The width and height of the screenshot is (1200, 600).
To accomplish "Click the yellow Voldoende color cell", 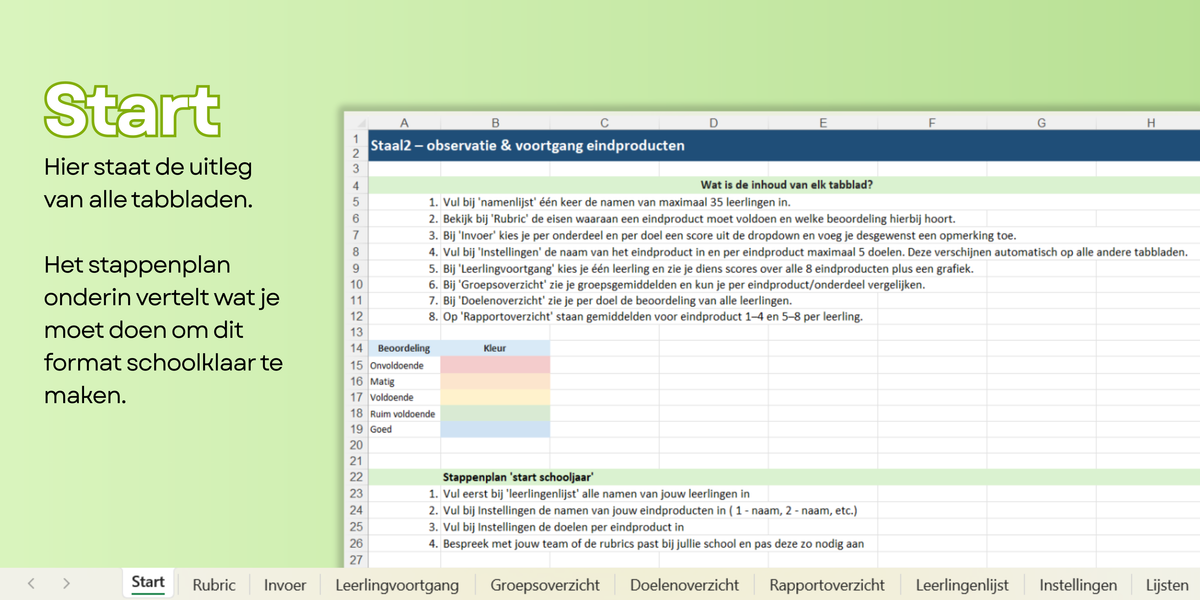I will [x=495, y=397].
